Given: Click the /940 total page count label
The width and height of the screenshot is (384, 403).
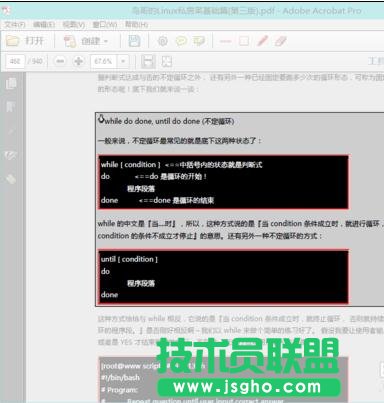Looking at the screenshot, I should click(35, 61).
